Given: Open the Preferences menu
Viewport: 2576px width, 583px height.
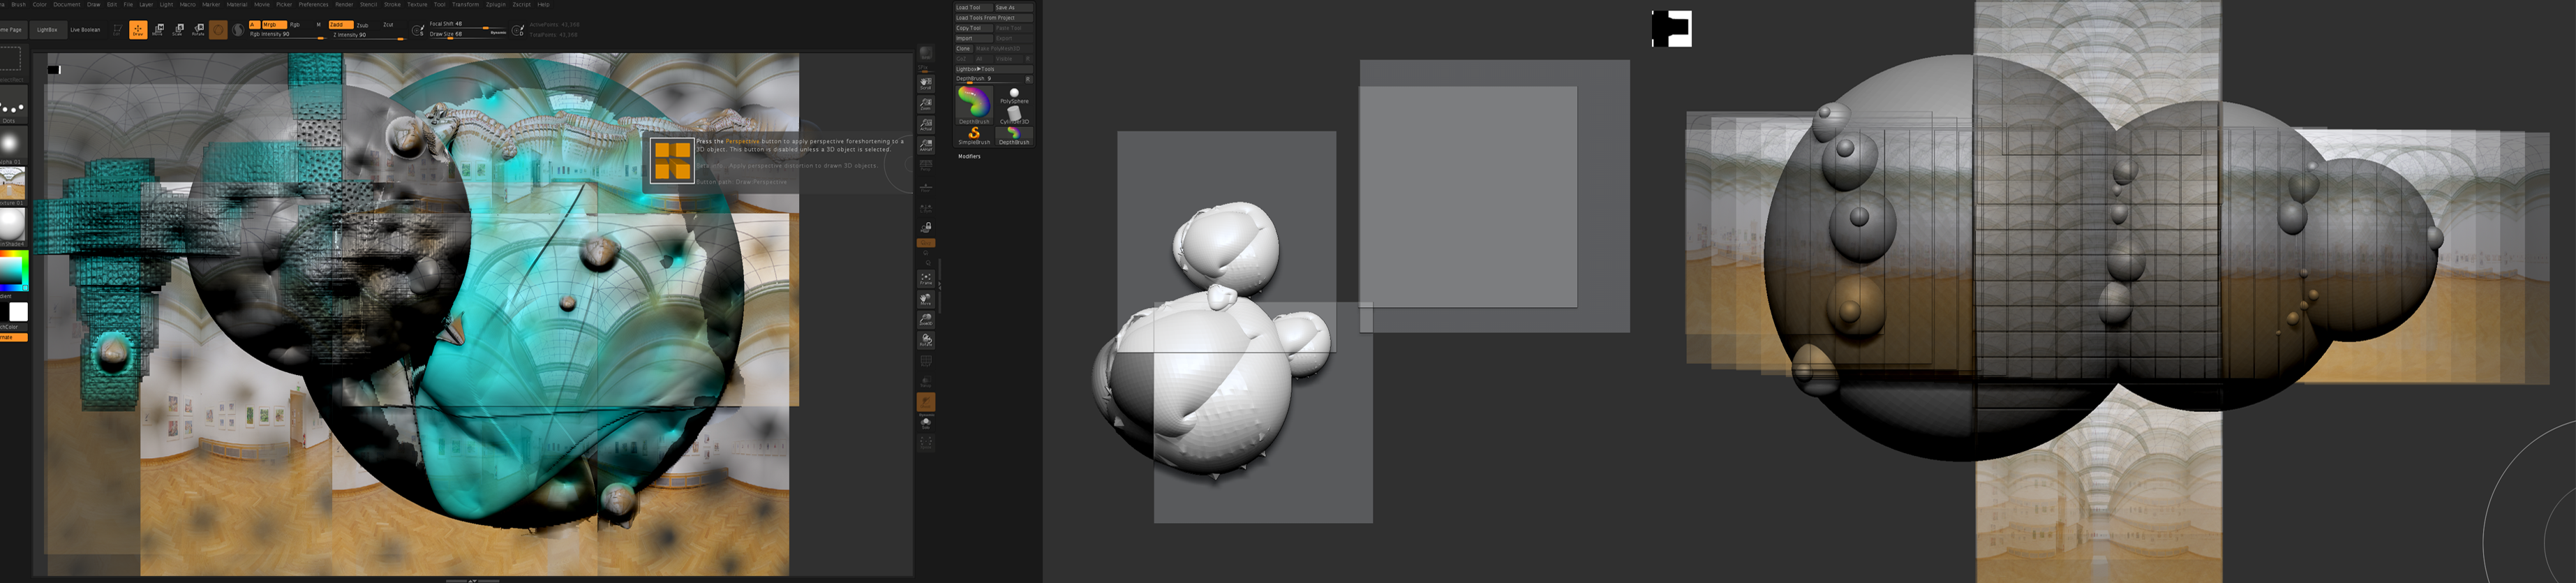Looking at the screenshot, I should click(x=314, y=4).
